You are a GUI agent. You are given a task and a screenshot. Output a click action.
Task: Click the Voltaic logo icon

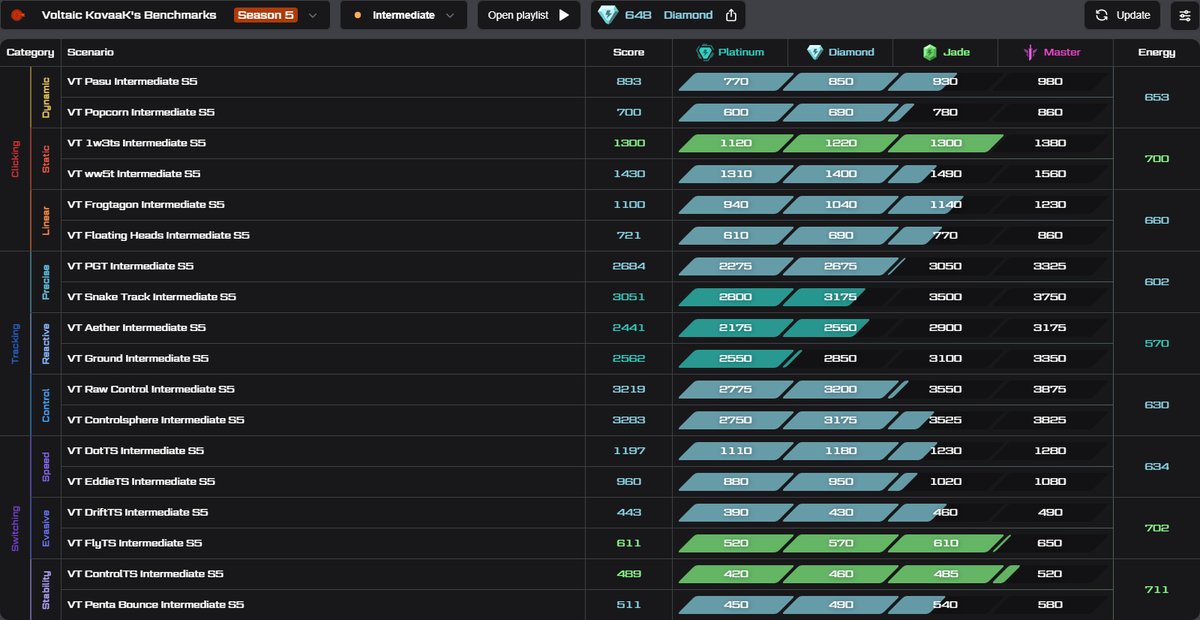pyautogui.click(x=18, y=15)
